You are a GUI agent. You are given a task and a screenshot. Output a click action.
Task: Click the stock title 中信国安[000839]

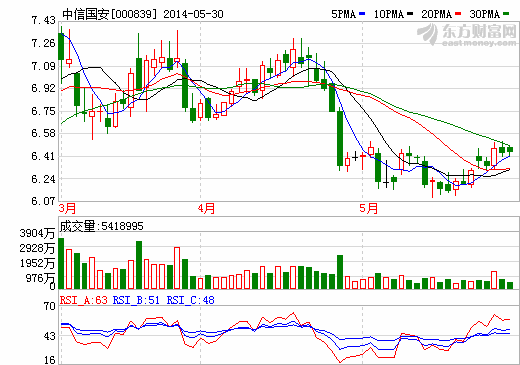coord(109,14)
